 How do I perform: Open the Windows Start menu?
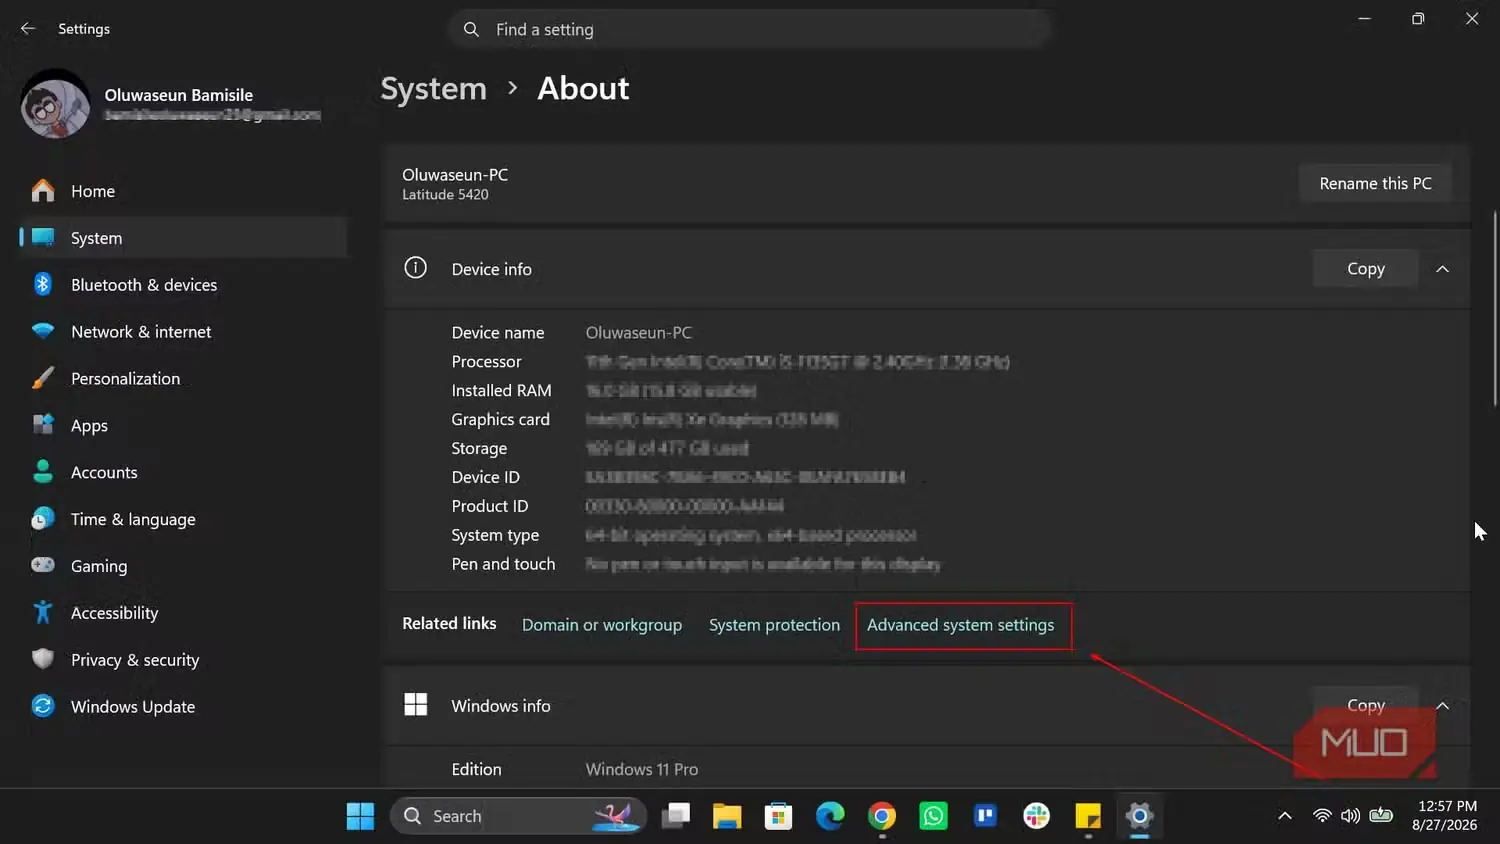click(360, 817)
